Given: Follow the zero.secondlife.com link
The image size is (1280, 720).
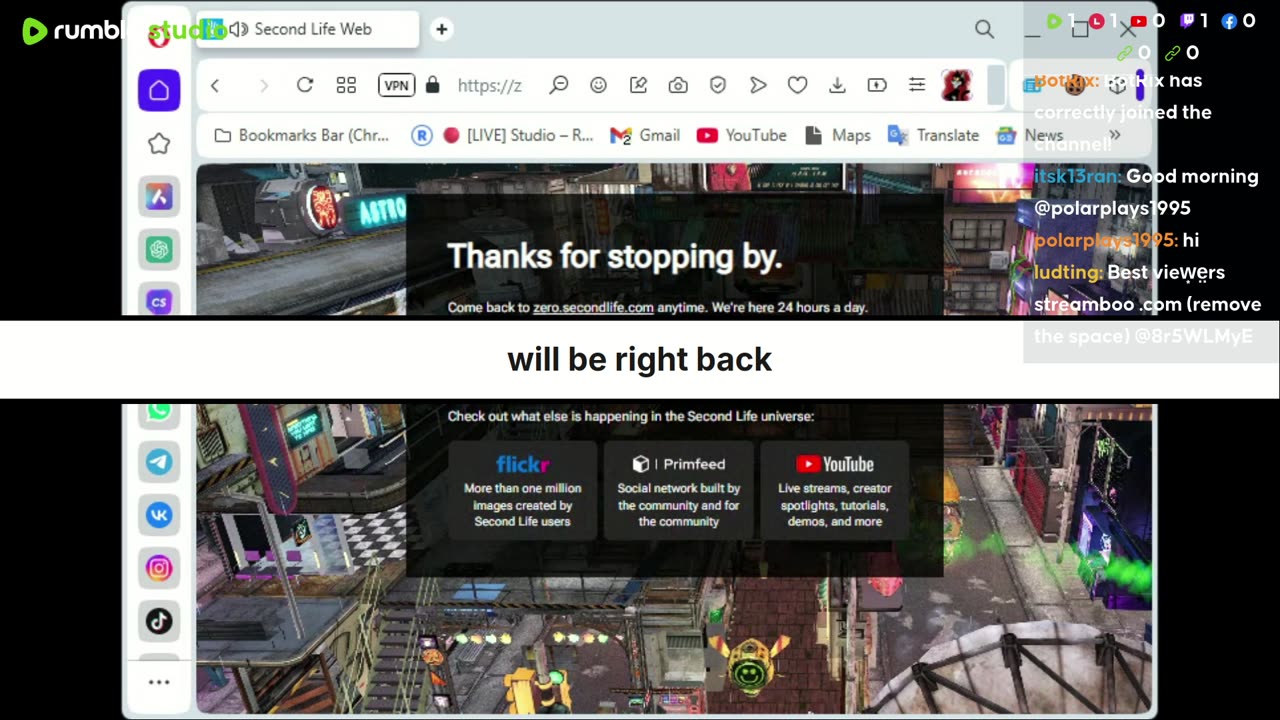Looking at the screenshot, I should 593,307.
